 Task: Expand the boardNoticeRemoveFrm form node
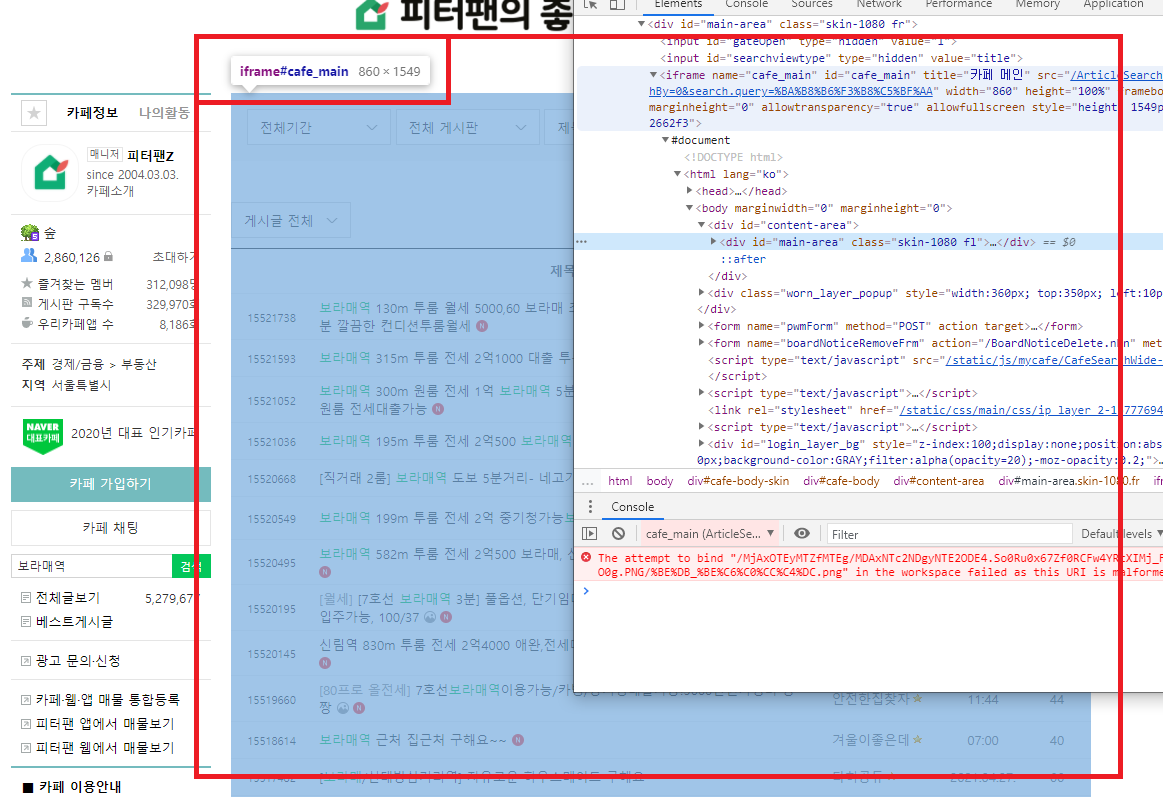click(x=701, y=343)
